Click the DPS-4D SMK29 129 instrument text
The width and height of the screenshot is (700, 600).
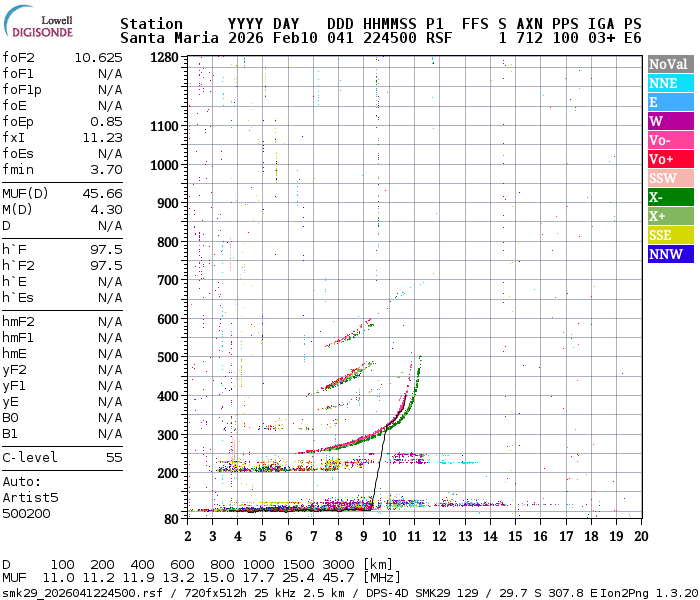pos(422,593)
